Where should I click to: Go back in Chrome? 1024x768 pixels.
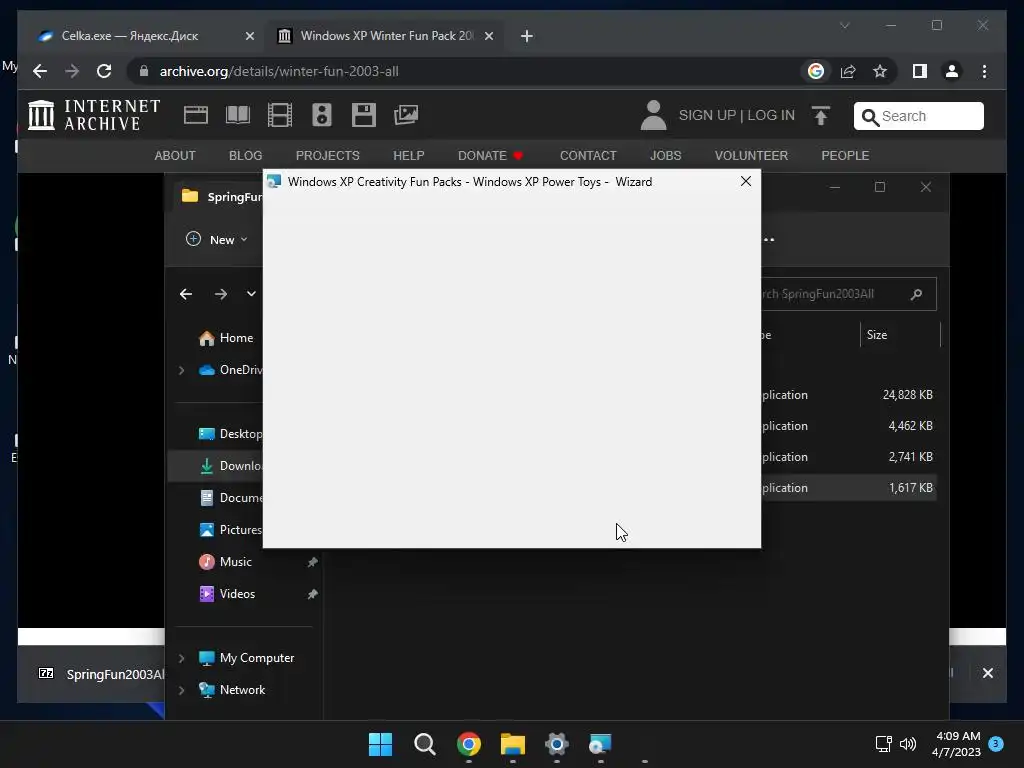click(40, 71)
